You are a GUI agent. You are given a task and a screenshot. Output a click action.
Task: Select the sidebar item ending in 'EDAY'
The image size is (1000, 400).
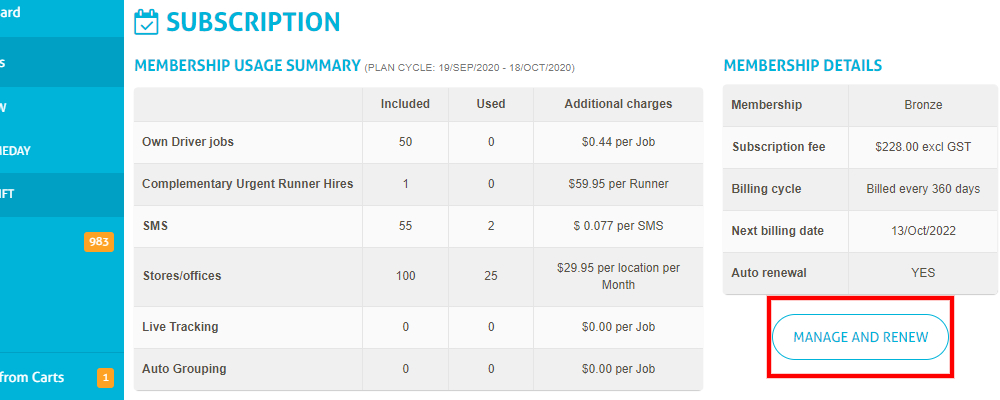pyautogui.click(x=62, y=151)
